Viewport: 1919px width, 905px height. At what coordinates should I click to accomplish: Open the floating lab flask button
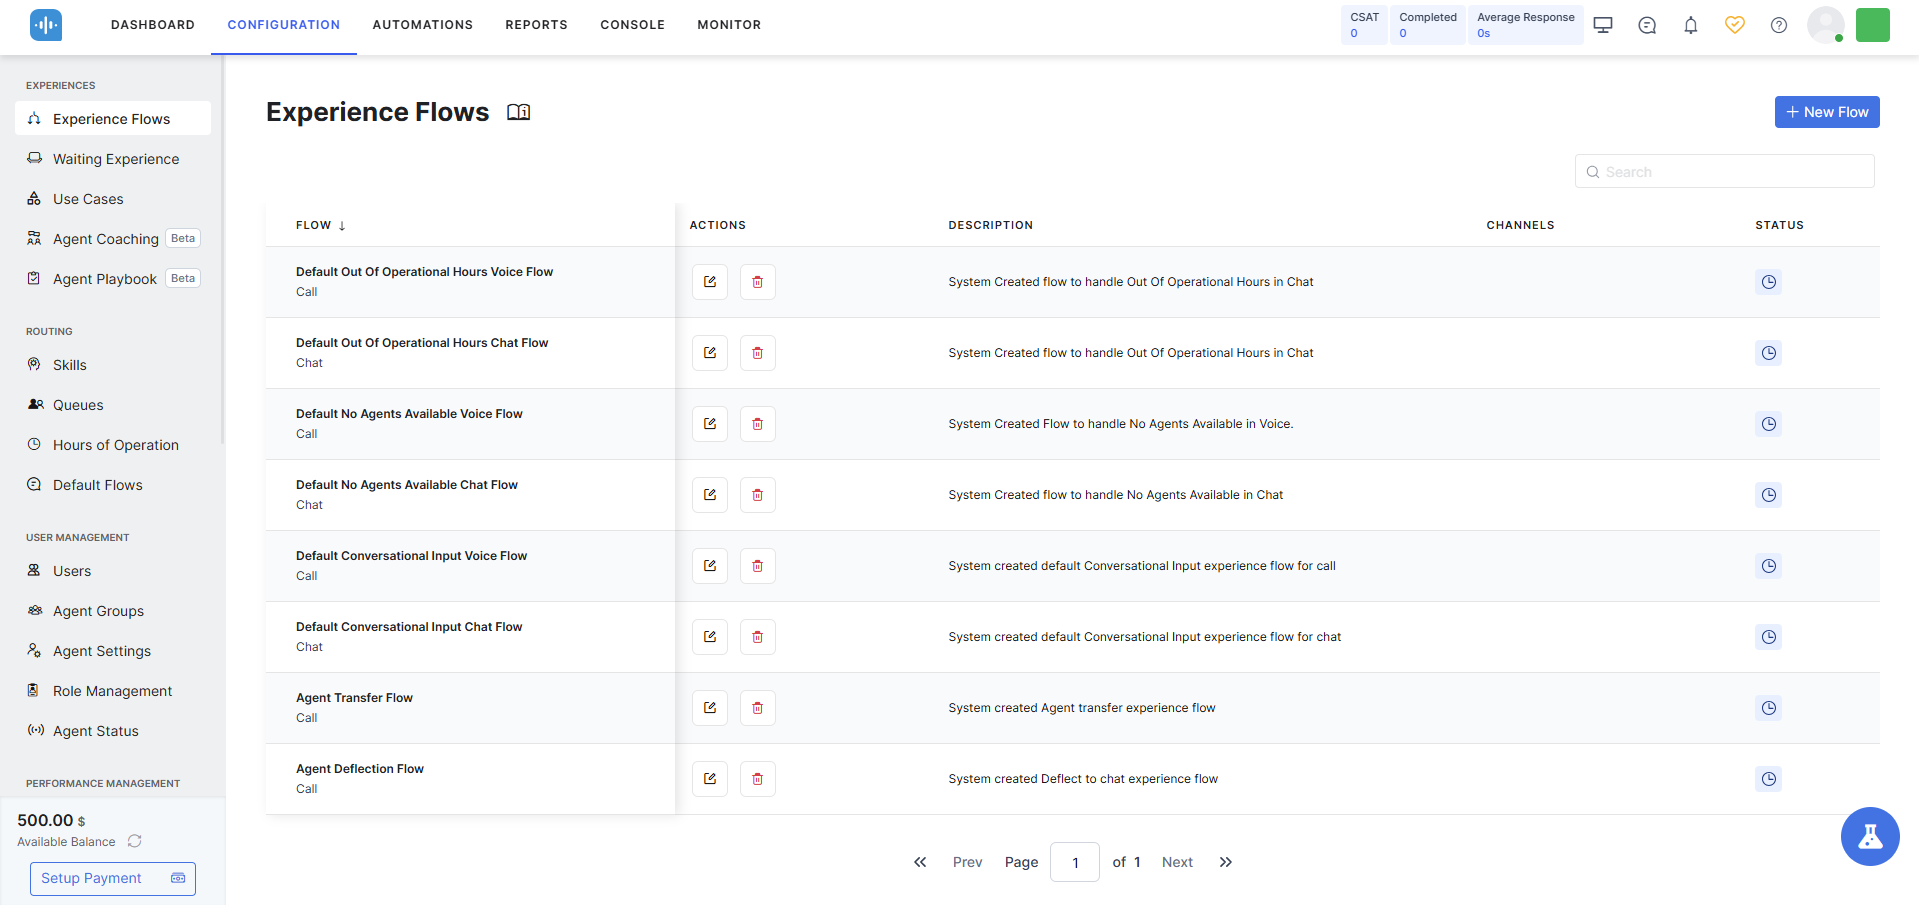(1870, 836)
